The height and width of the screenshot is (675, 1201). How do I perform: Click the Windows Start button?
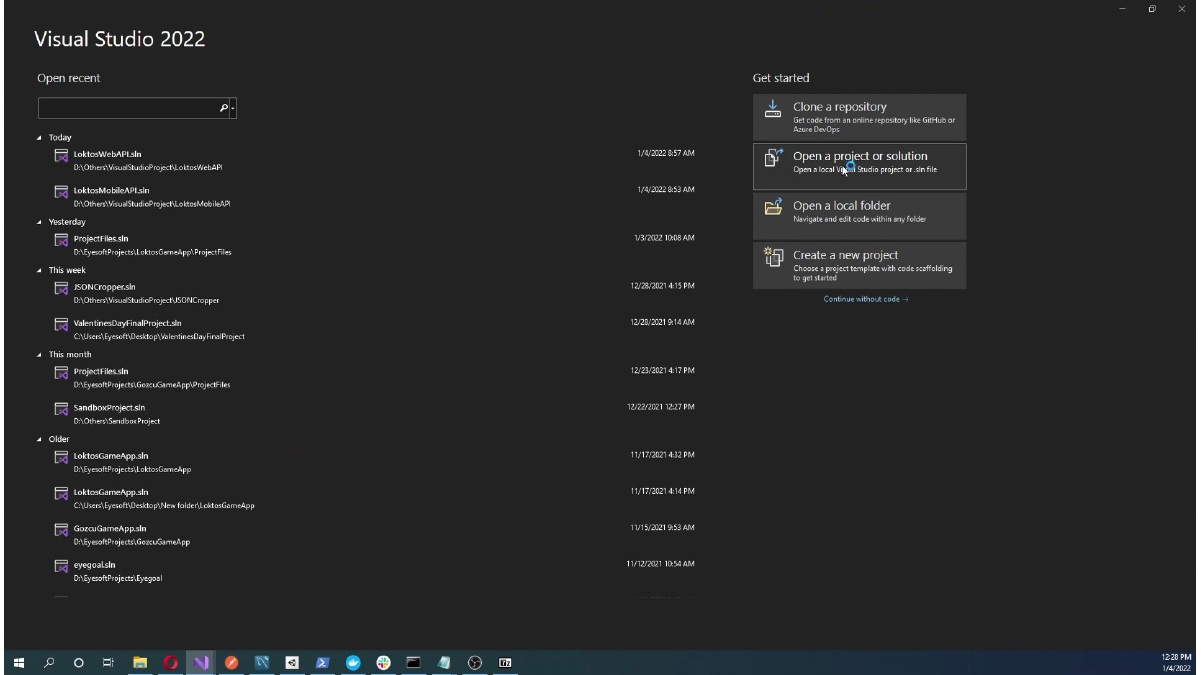[18, 662]
